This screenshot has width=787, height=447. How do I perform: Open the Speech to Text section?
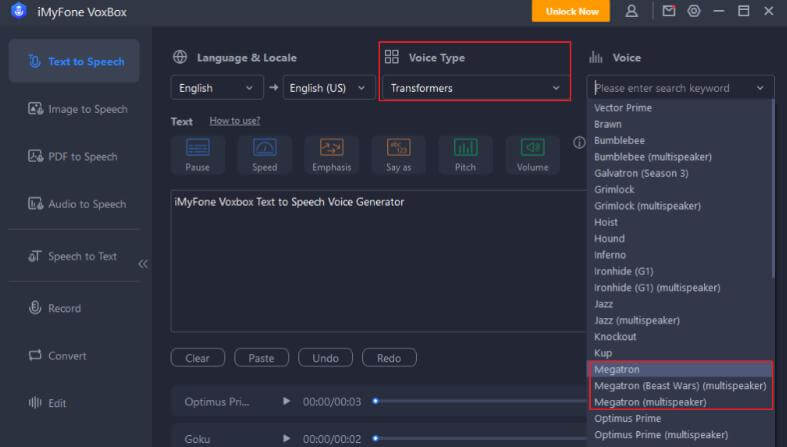[72, 256]
